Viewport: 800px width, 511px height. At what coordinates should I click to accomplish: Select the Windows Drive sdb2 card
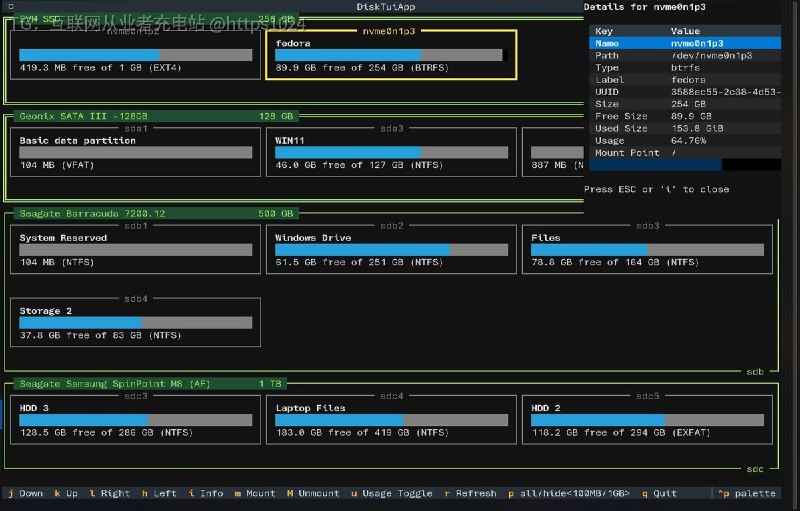tap(391, 249)
